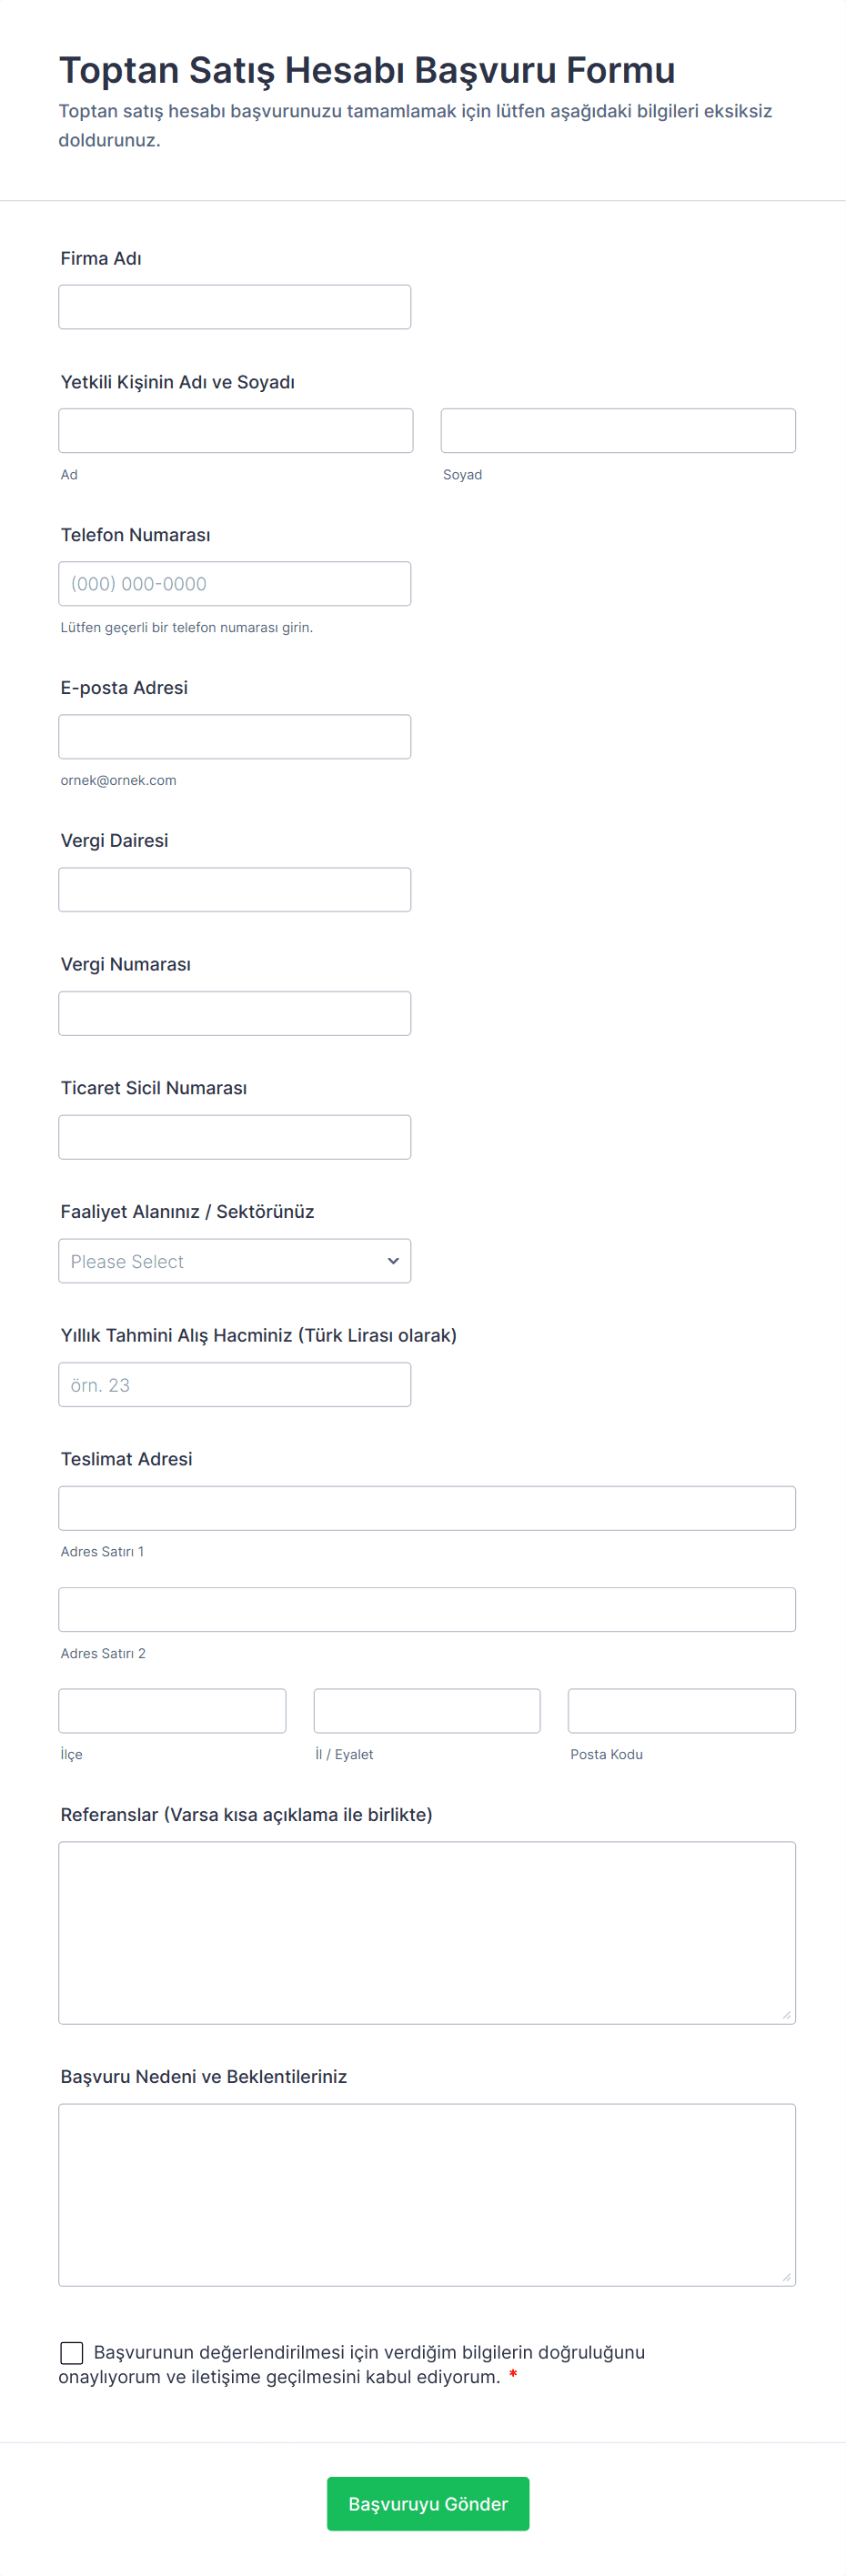Click the Vergi Dairesi text box
The height and width of the screenshot is (2576, 846).
click(234, 890)
